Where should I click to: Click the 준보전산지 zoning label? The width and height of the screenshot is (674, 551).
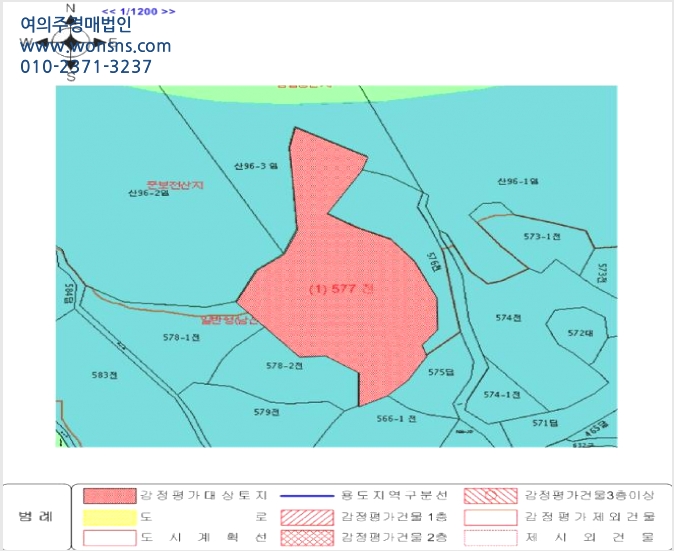[x=175, y=185]
